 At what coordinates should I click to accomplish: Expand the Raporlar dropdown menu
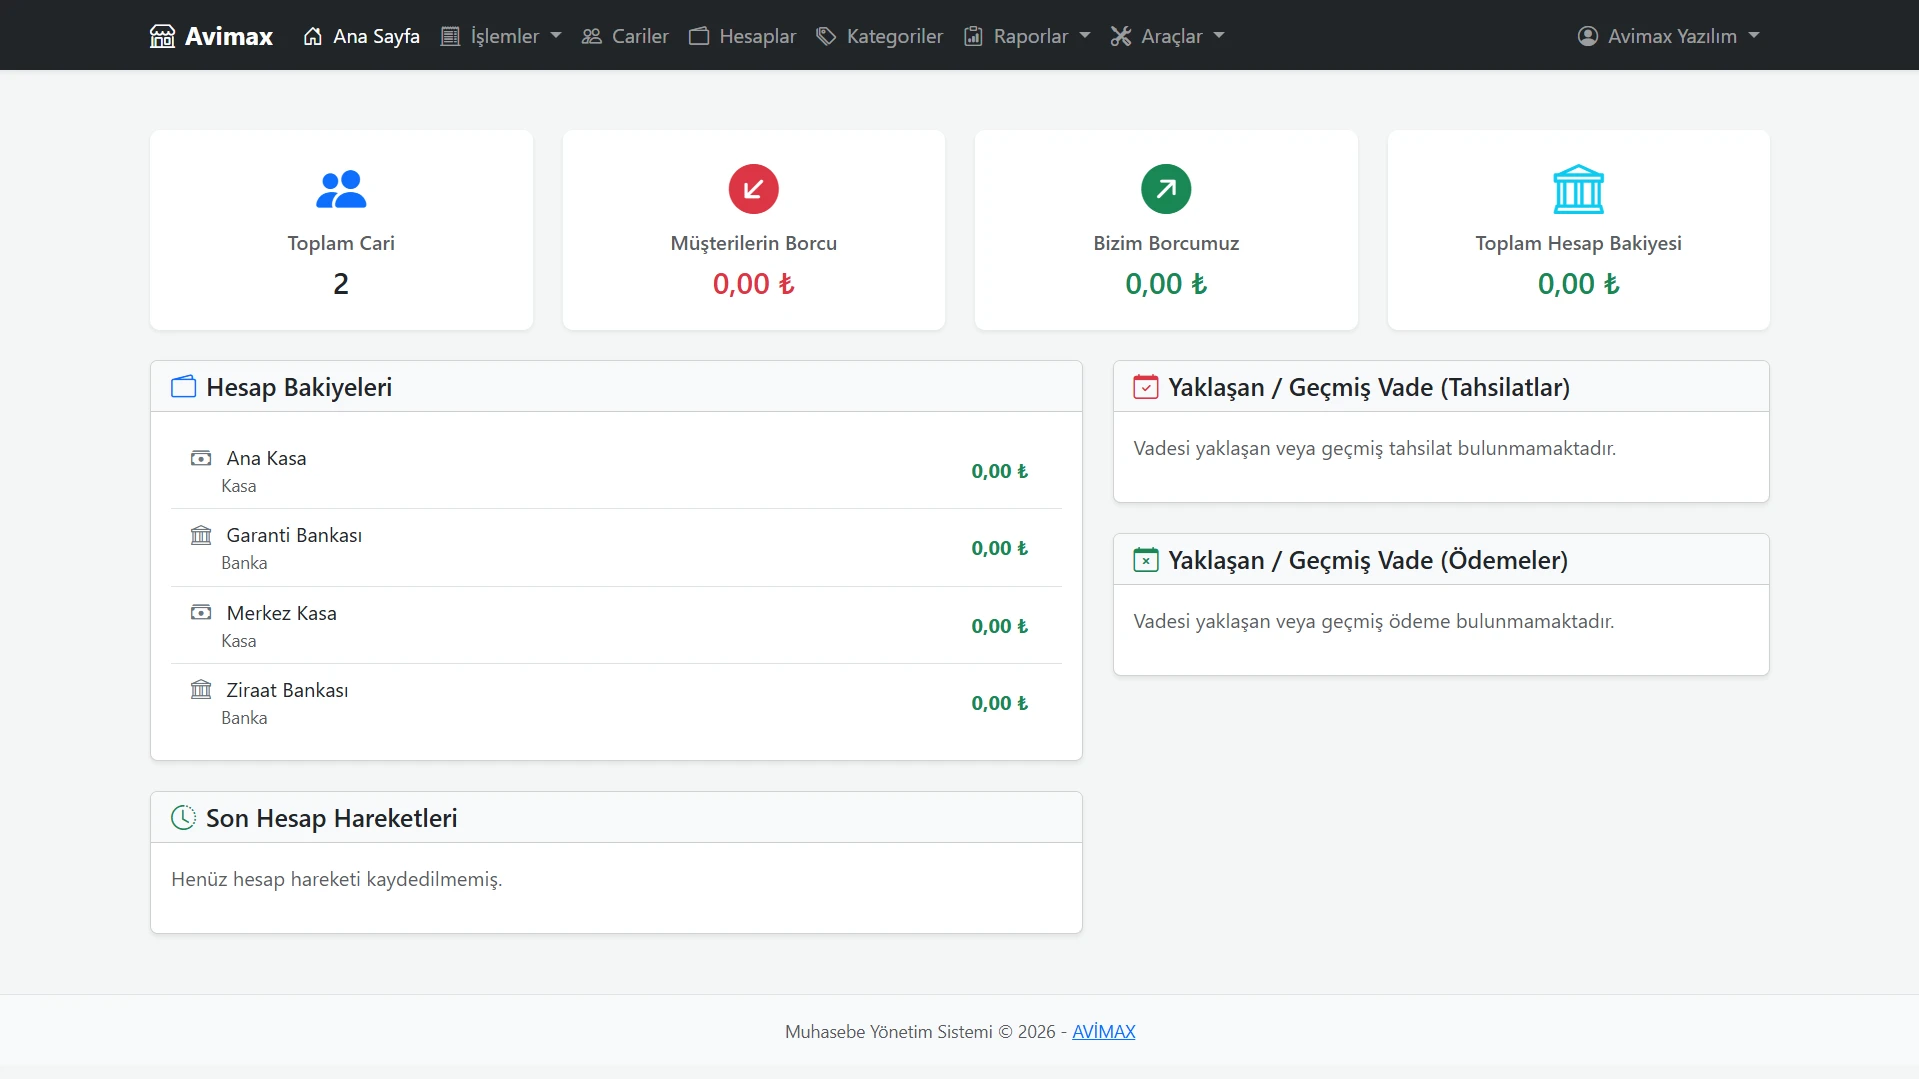(x=1027, y=36)
